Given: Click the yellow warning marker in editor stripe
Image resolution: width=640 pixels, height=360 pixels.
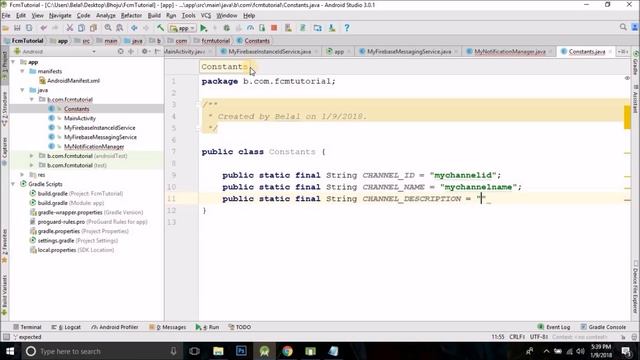Looking at the screenshot, I should coord(627,117).
